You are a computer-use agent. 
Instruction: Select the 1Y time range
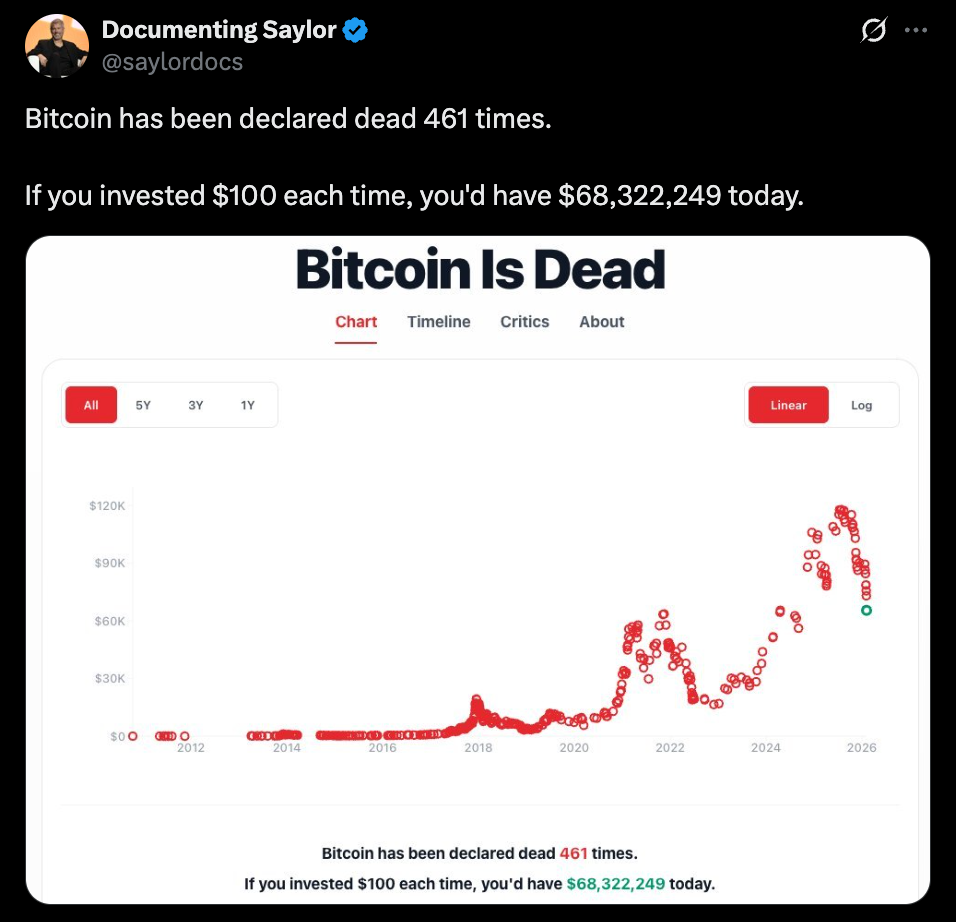[x=248, y=405]
